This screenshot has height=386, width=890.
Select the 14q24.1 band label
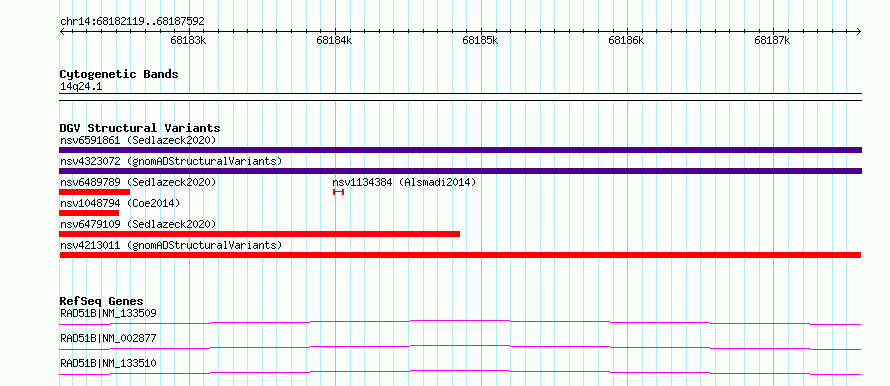pyautogui.click(x=81, y=87)
